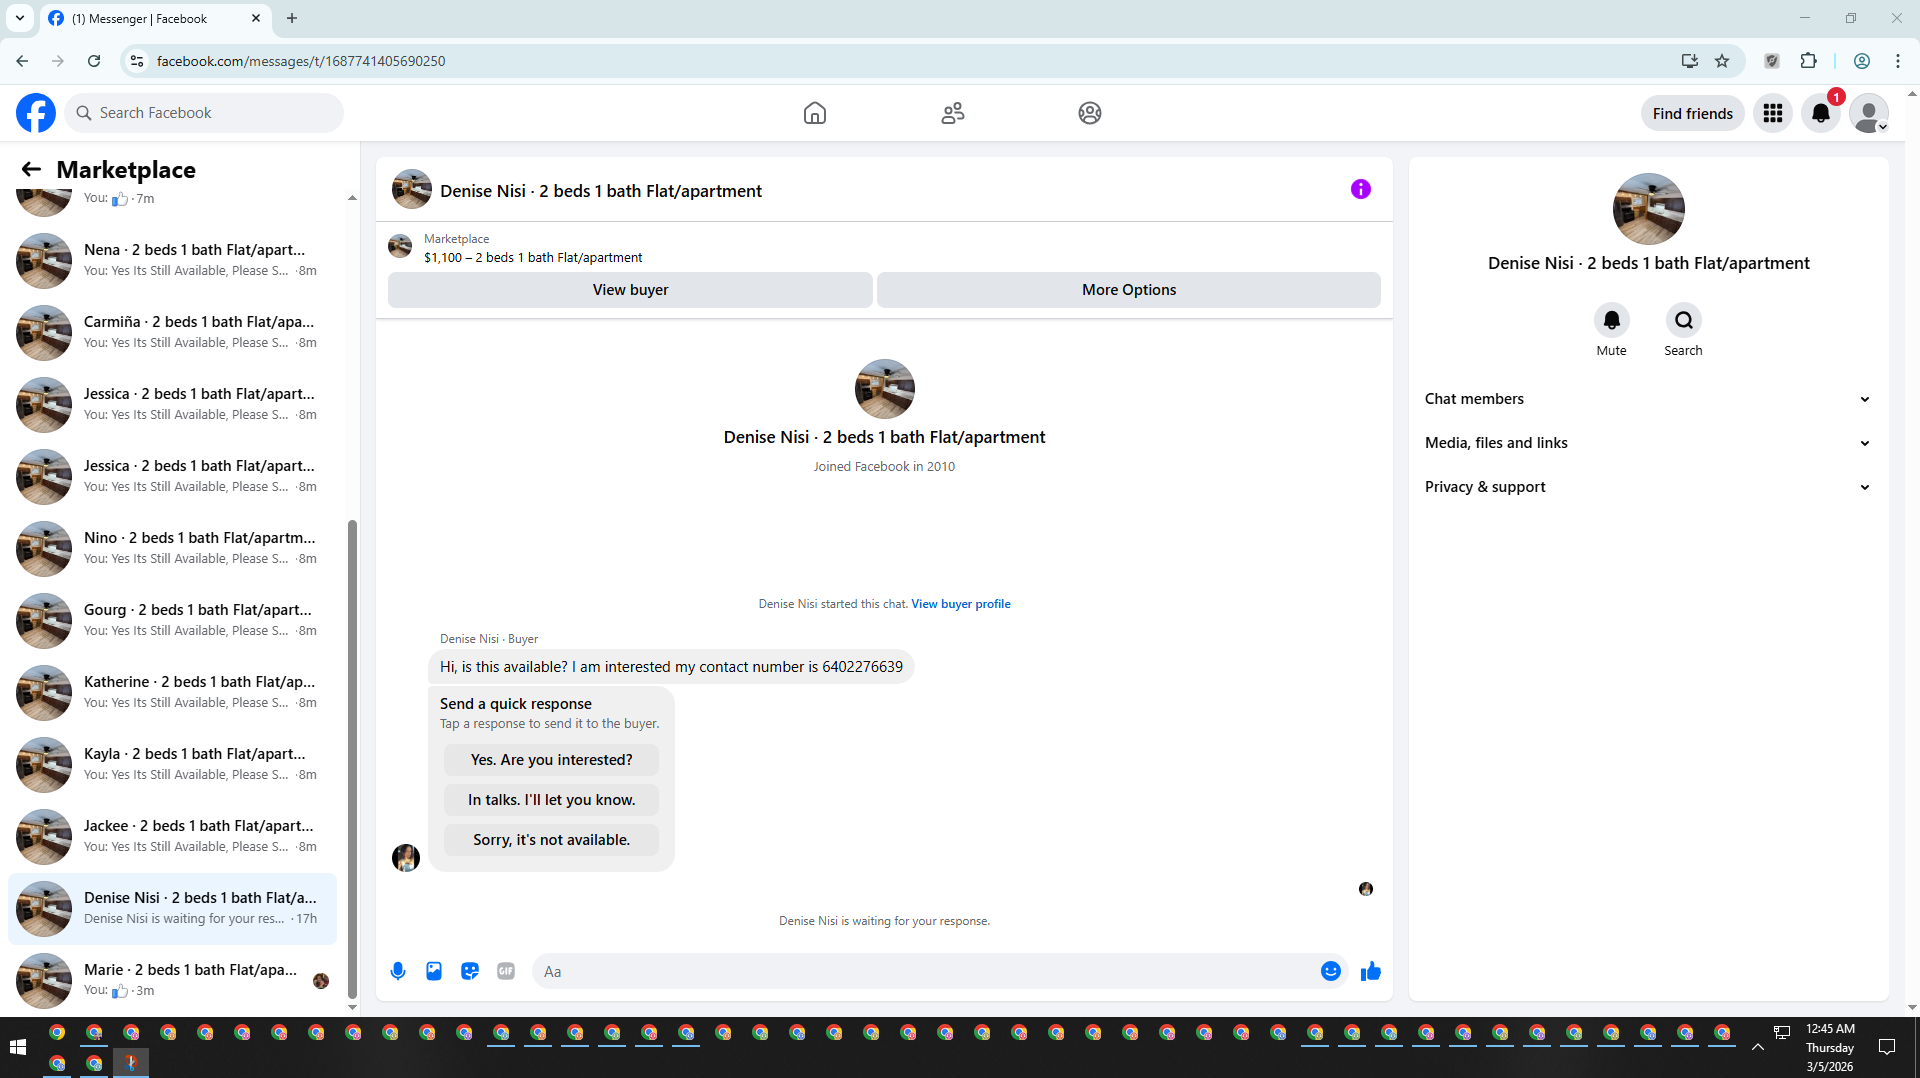Image resolution: width=1920 pixels, height=1078 pixels.
Task: Open conversation information purple icon
Action: click(x=1361, y=189)
